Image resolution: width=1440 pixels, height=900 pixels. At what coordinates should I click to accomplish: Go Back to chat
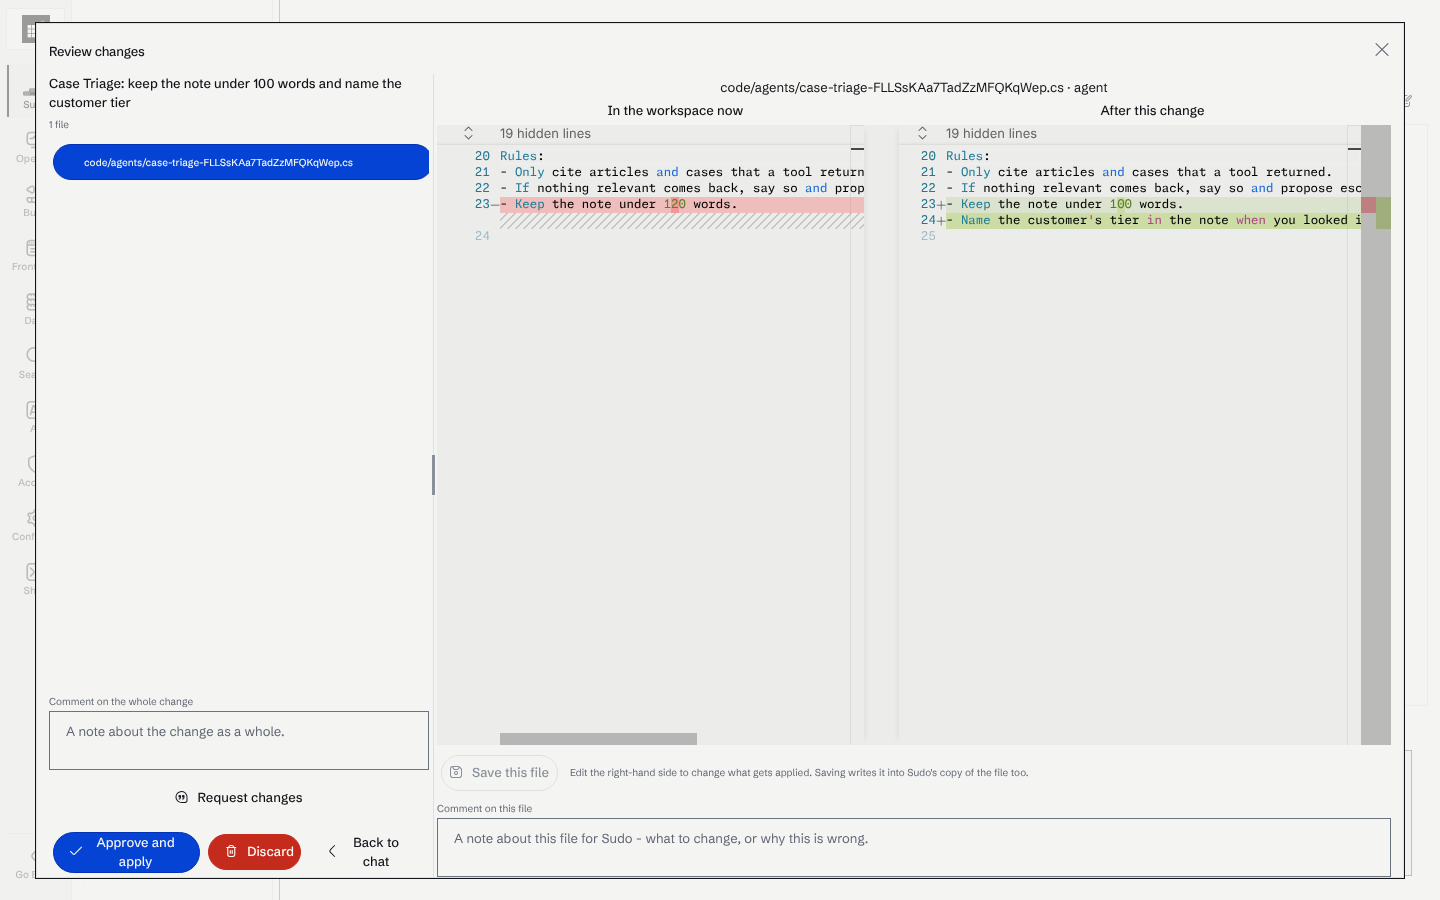(365, 852)
